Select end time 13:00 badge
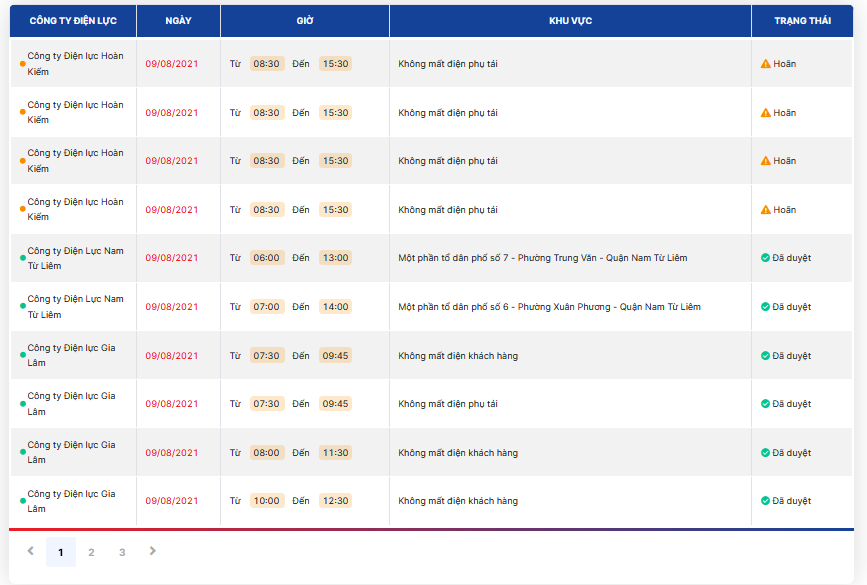The height and width of the screenshot is (585, 867). (336, 258)
